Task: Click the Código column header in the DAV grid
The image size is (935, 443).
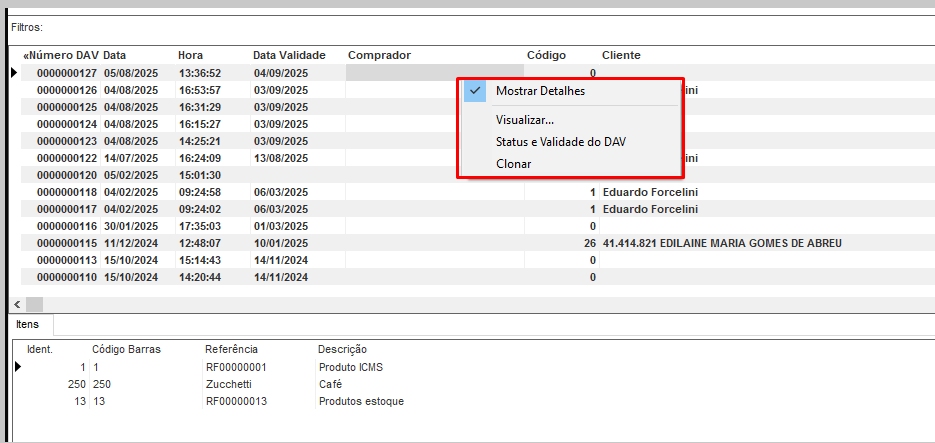Action: point(546,55)
